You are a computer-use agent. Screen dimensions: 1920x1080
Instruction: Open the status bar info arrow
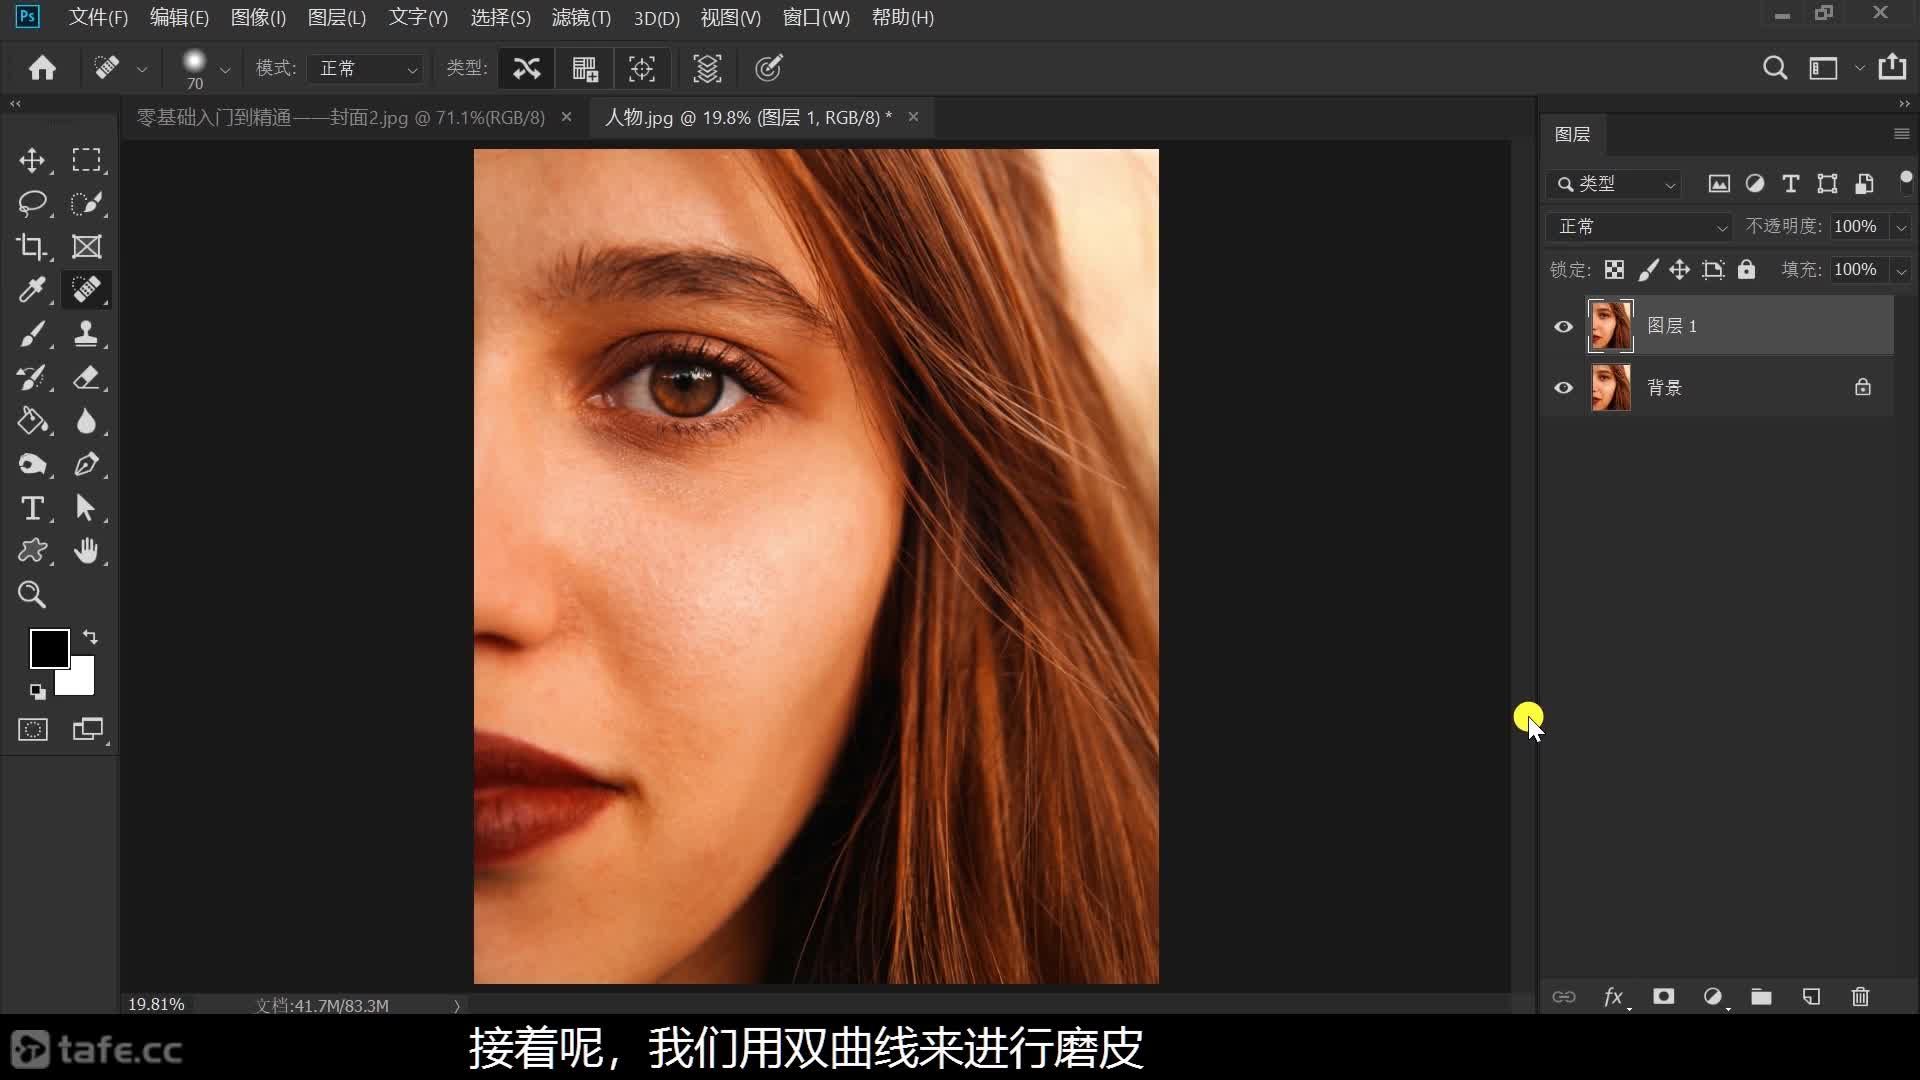click(x=457, y=1006)
